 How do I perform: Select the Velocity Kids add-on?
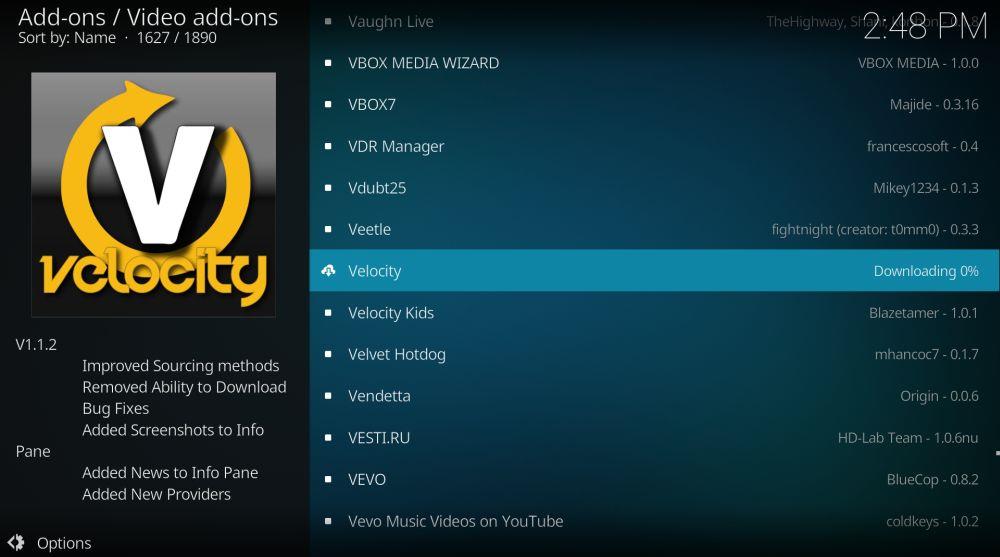coord(654,313)
